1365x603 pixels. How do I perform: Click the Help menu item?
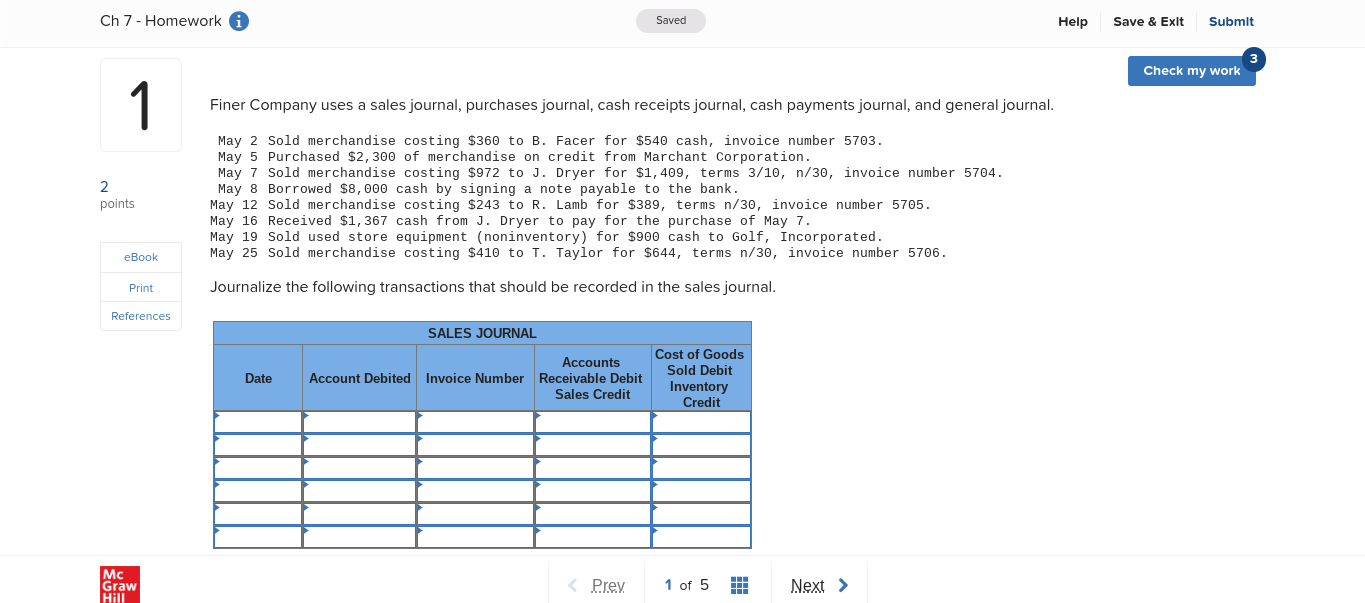pyautogui.click(x=1072, y=21)
